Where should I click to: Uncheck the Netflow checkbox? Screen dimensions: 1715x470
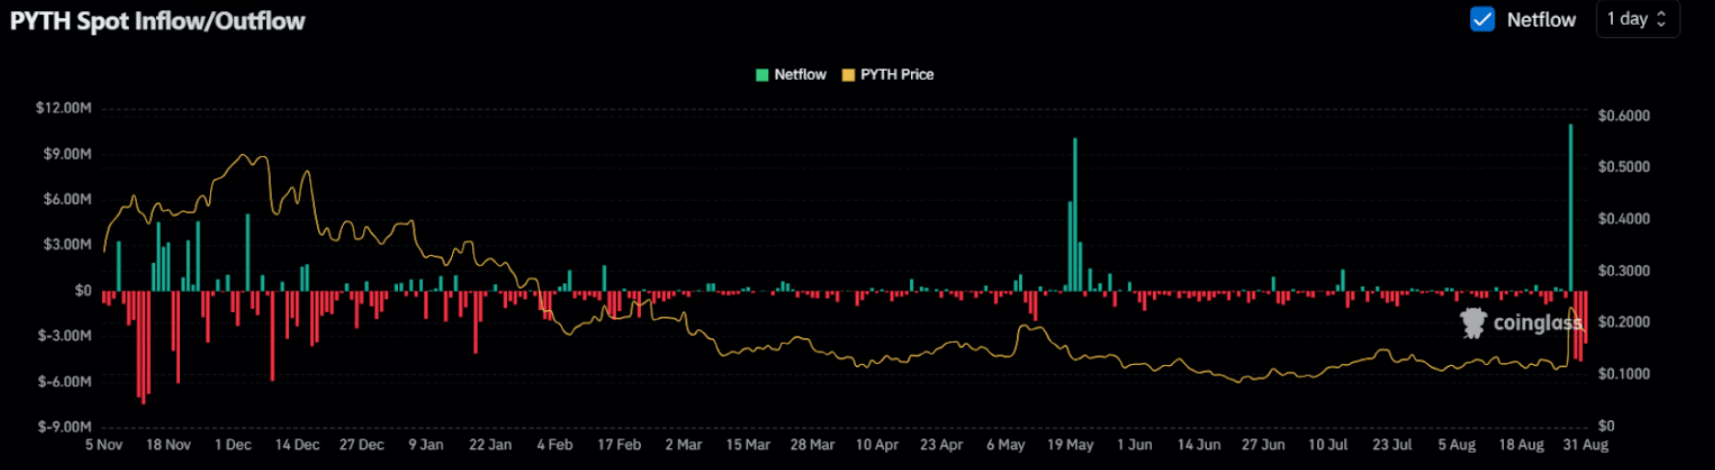point(1482,19)
